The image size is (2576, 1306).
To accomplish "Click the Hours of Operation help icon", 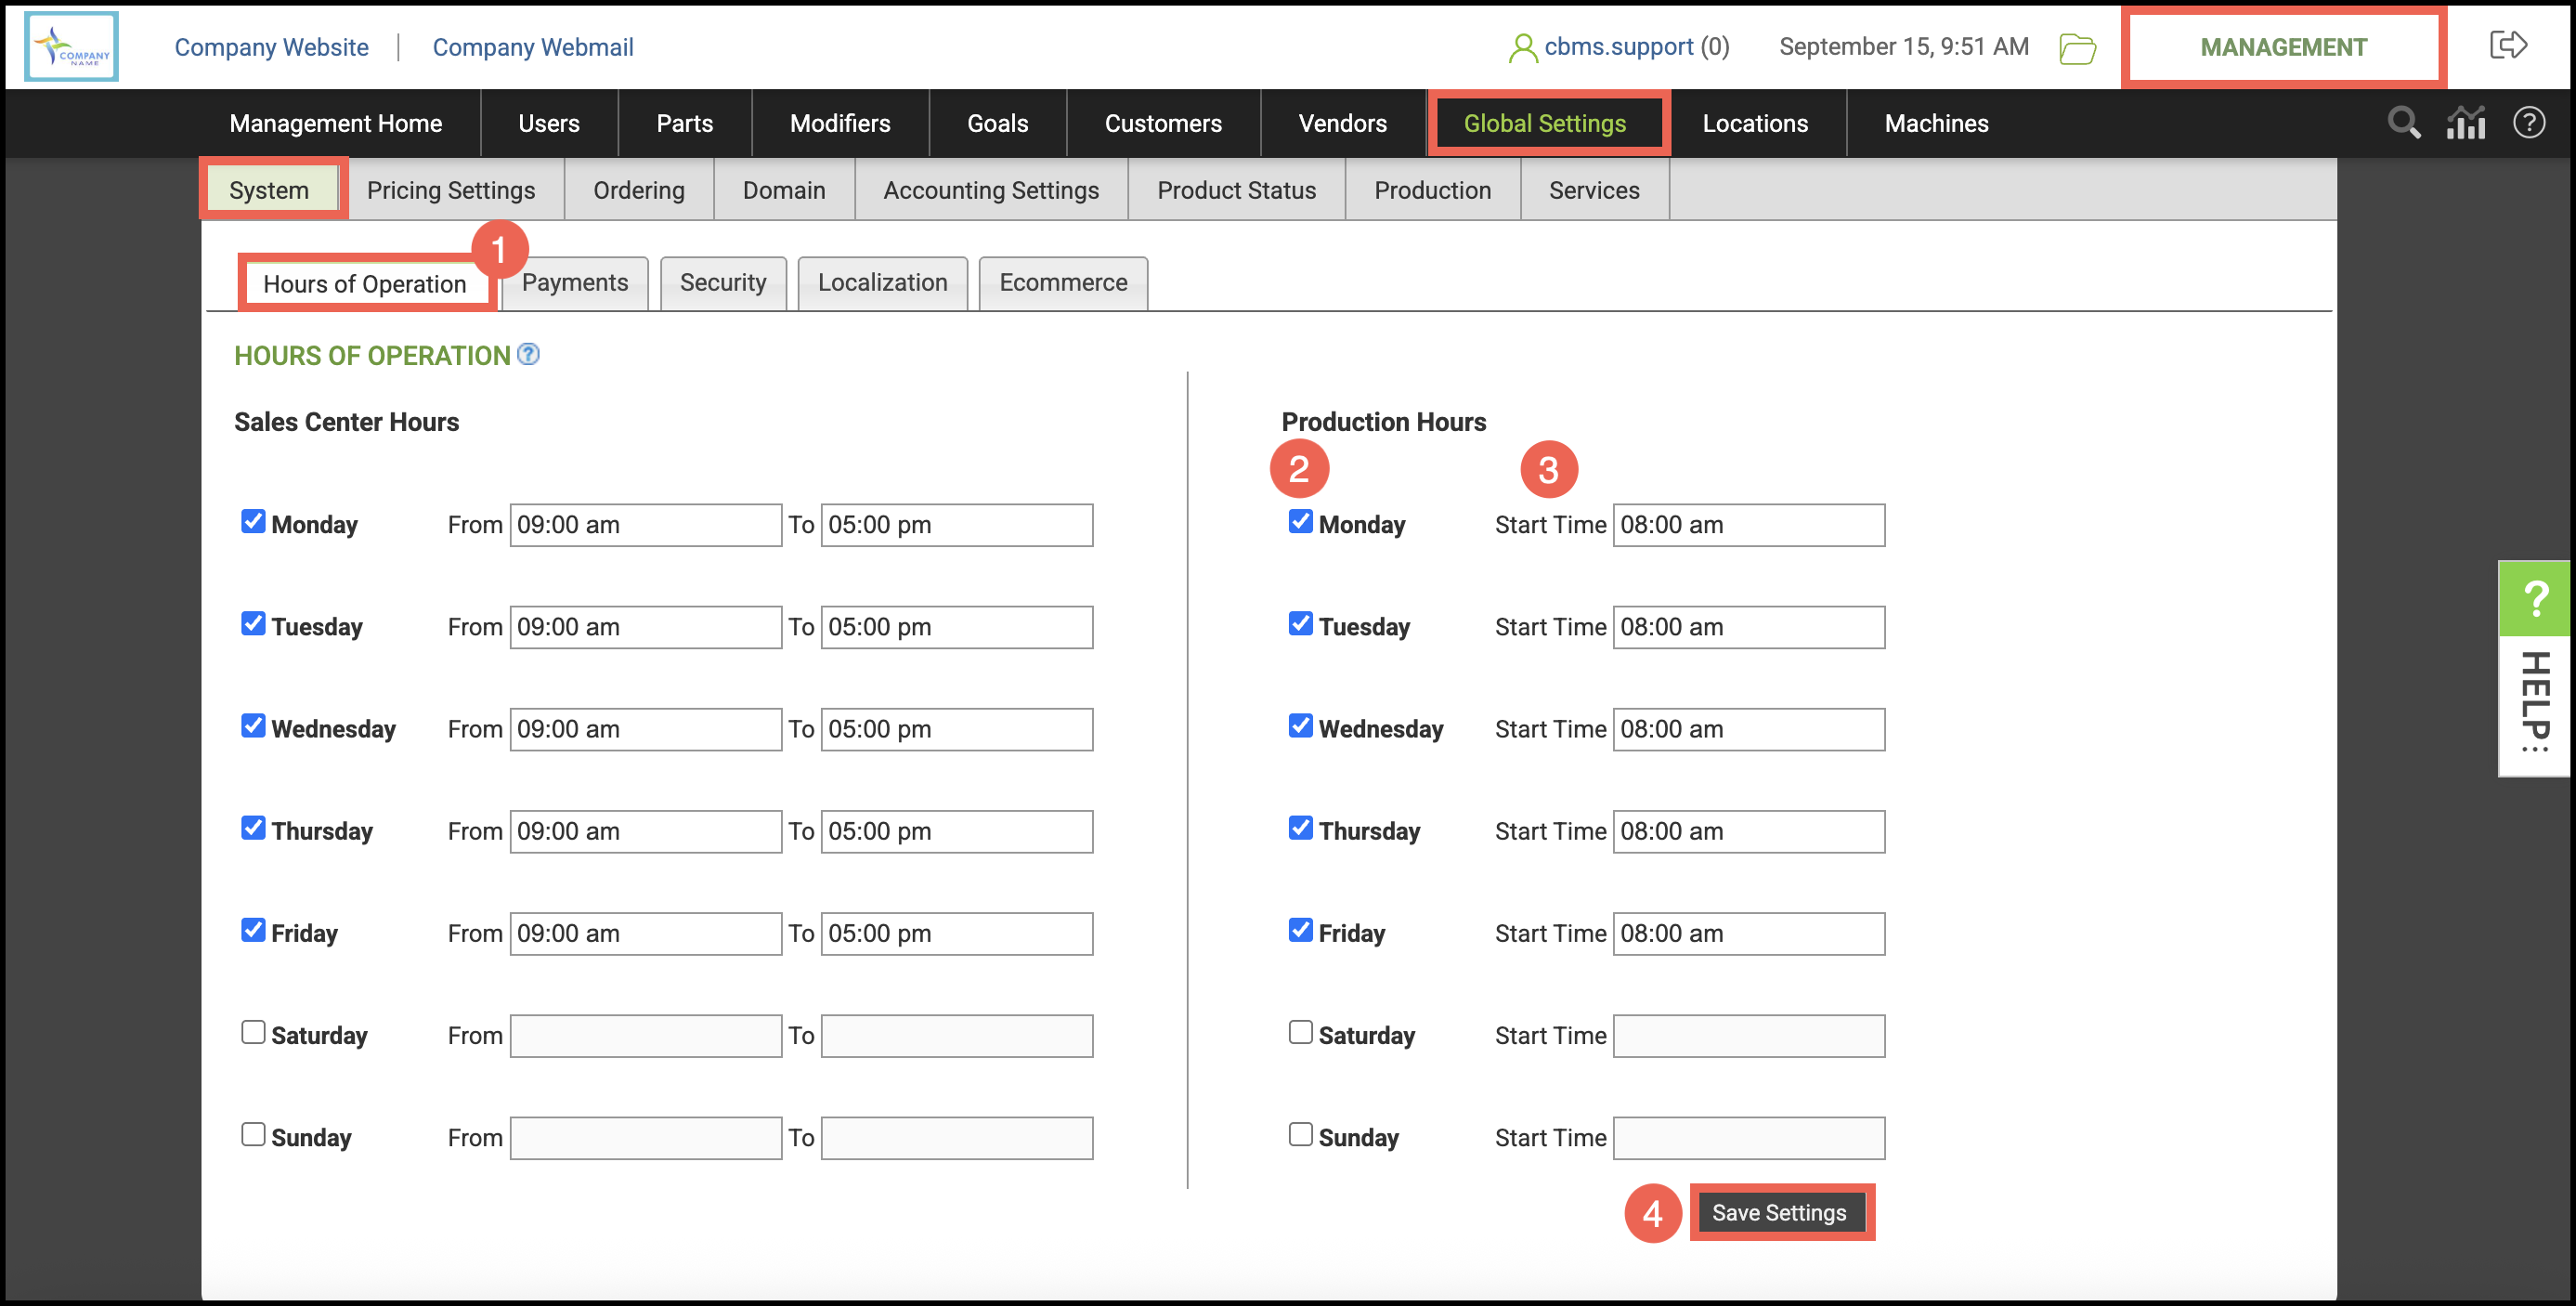I will [x=528, y=354].
